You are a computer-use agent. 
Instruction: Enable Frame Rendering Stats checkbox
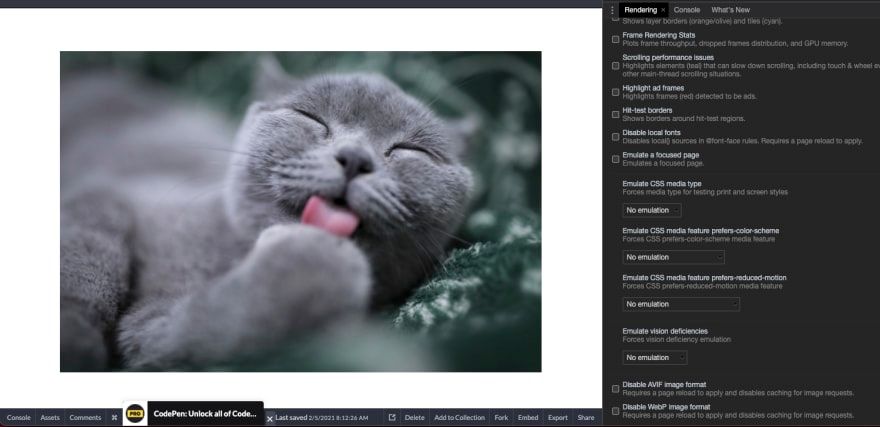616,39
